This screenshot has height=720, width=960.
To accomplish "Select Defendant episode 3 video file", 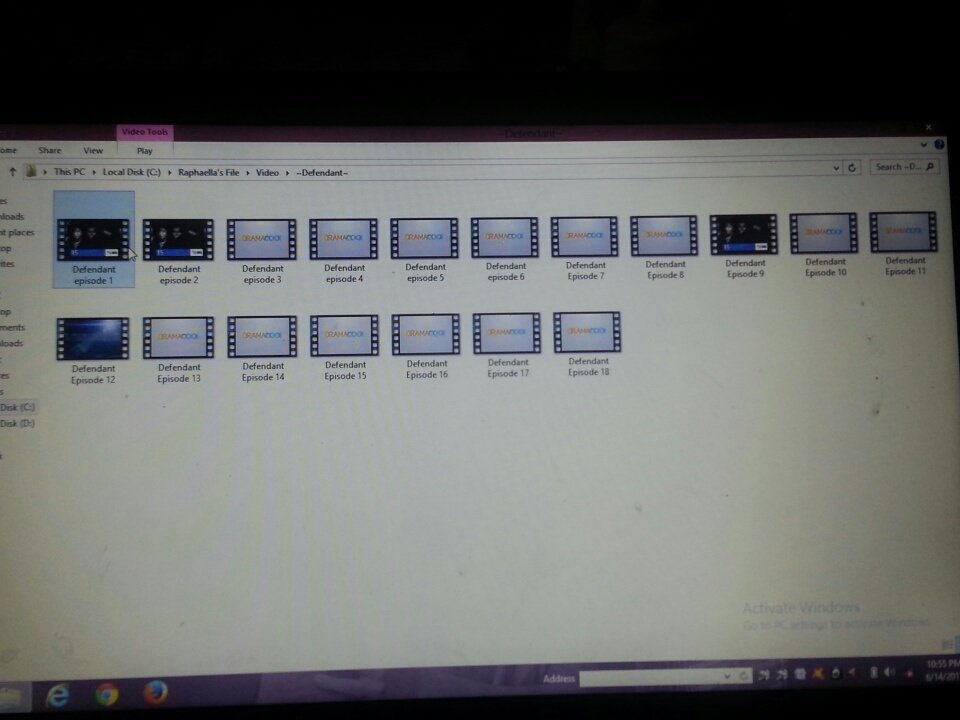I will tap(262, 250).
